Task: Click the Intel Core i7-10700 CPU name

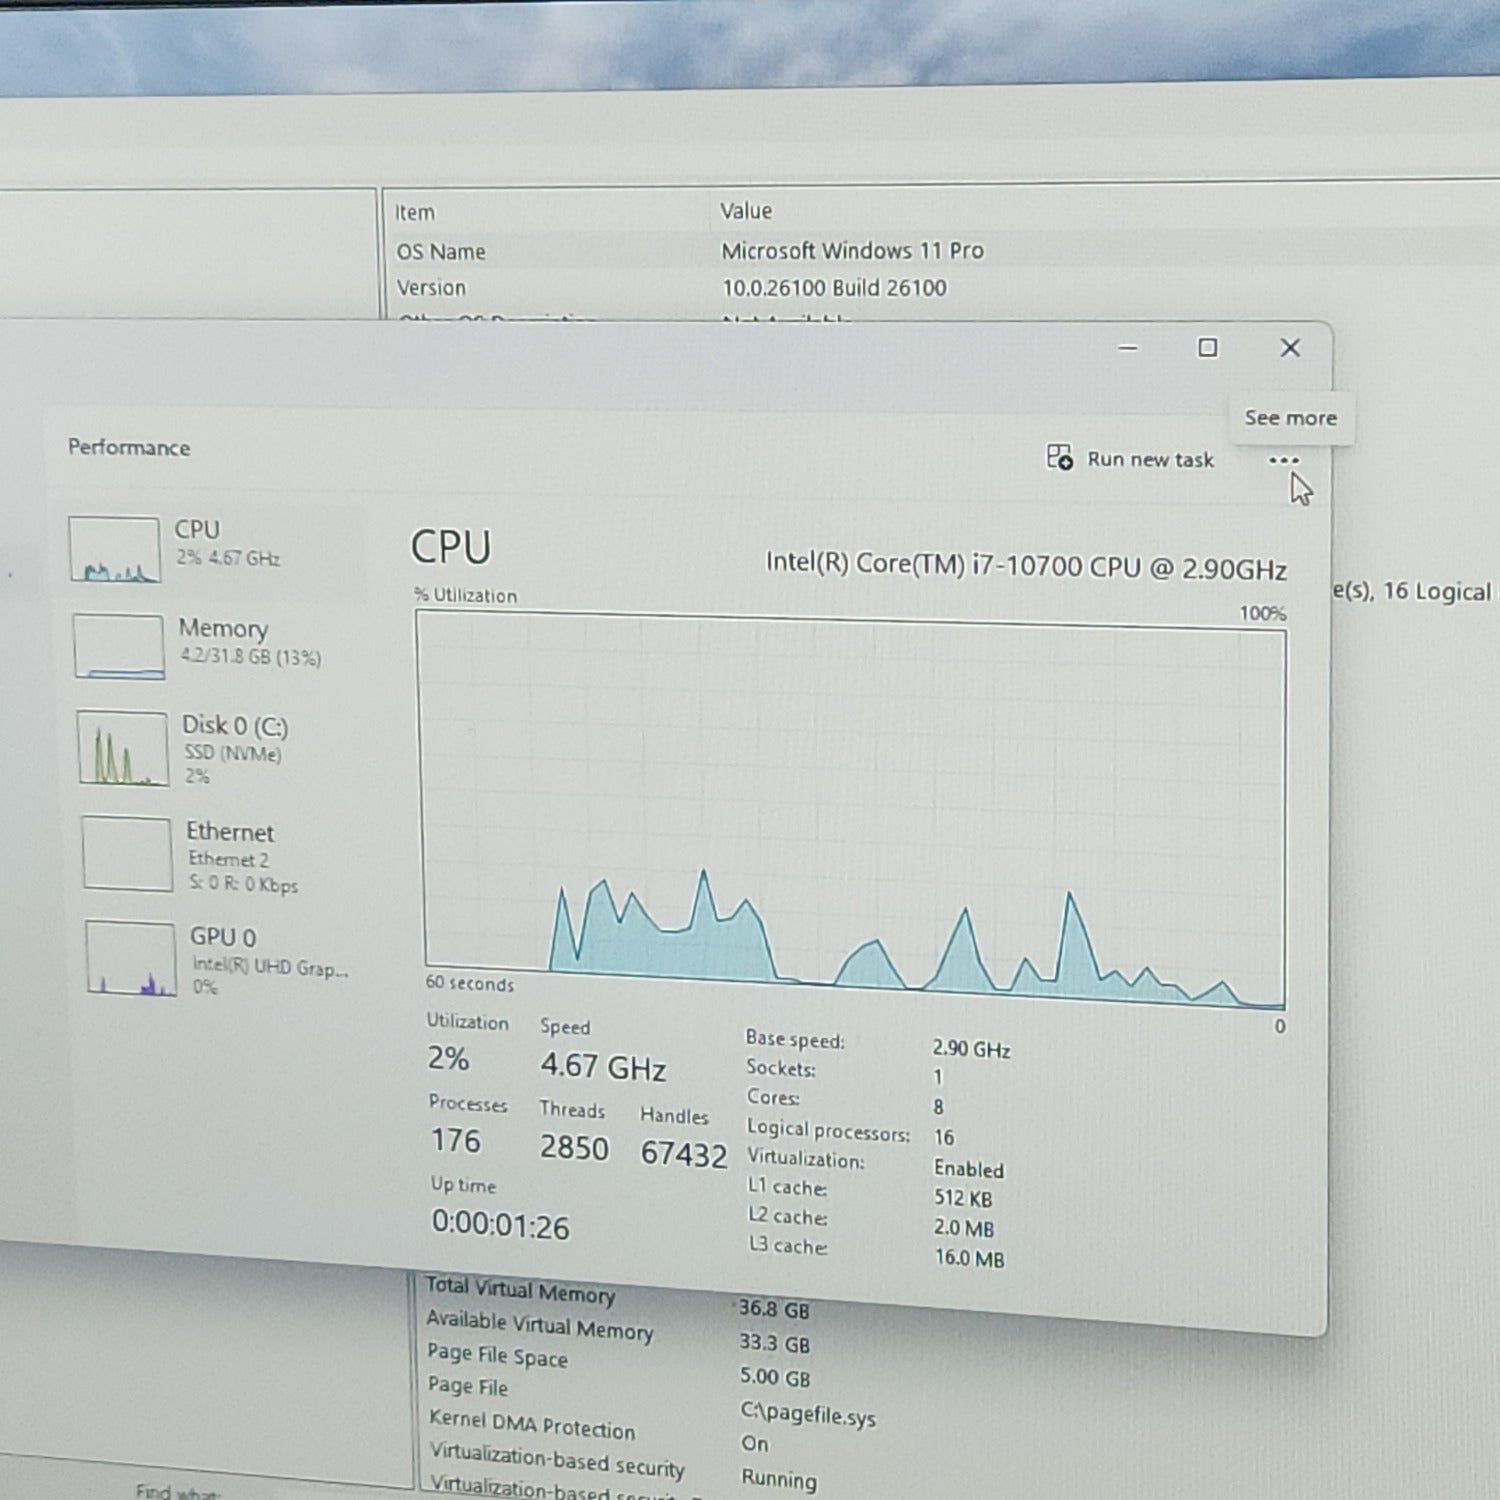Action: (x=1026, y=566)
